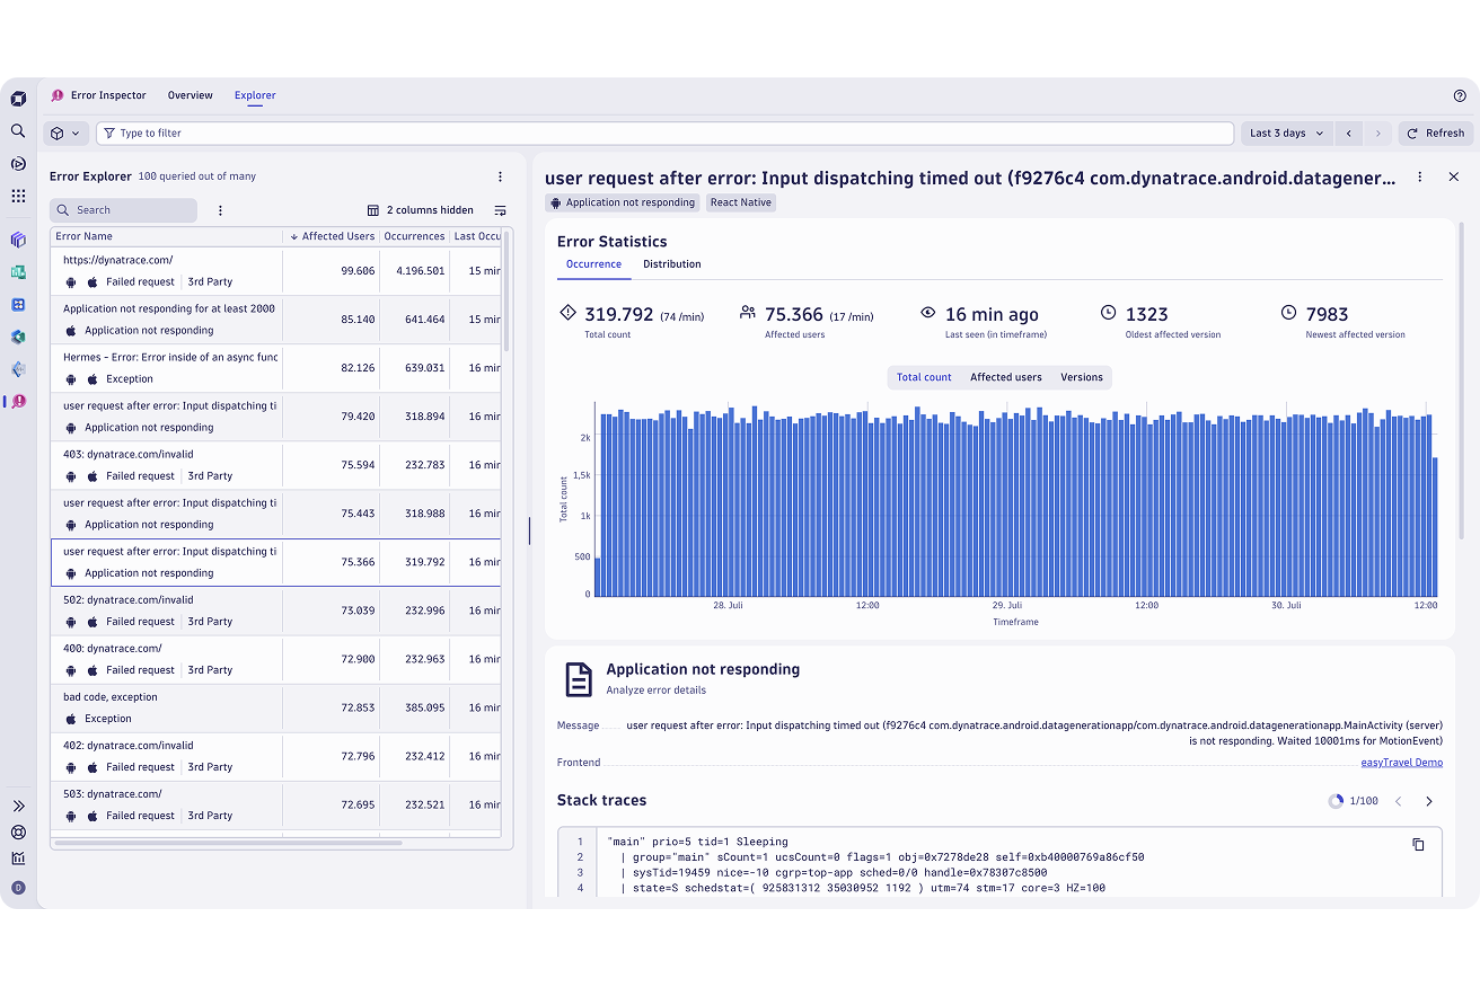Enable the Total count chart view

[923, 377]
